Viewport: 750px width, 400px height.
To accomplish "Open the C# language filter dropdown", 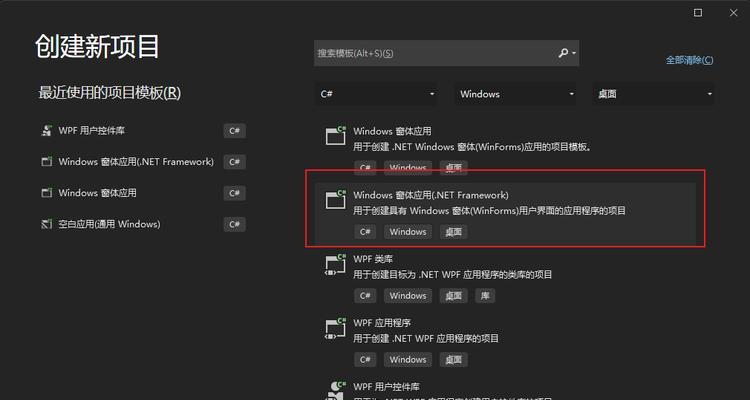I will tap(376, 94).
